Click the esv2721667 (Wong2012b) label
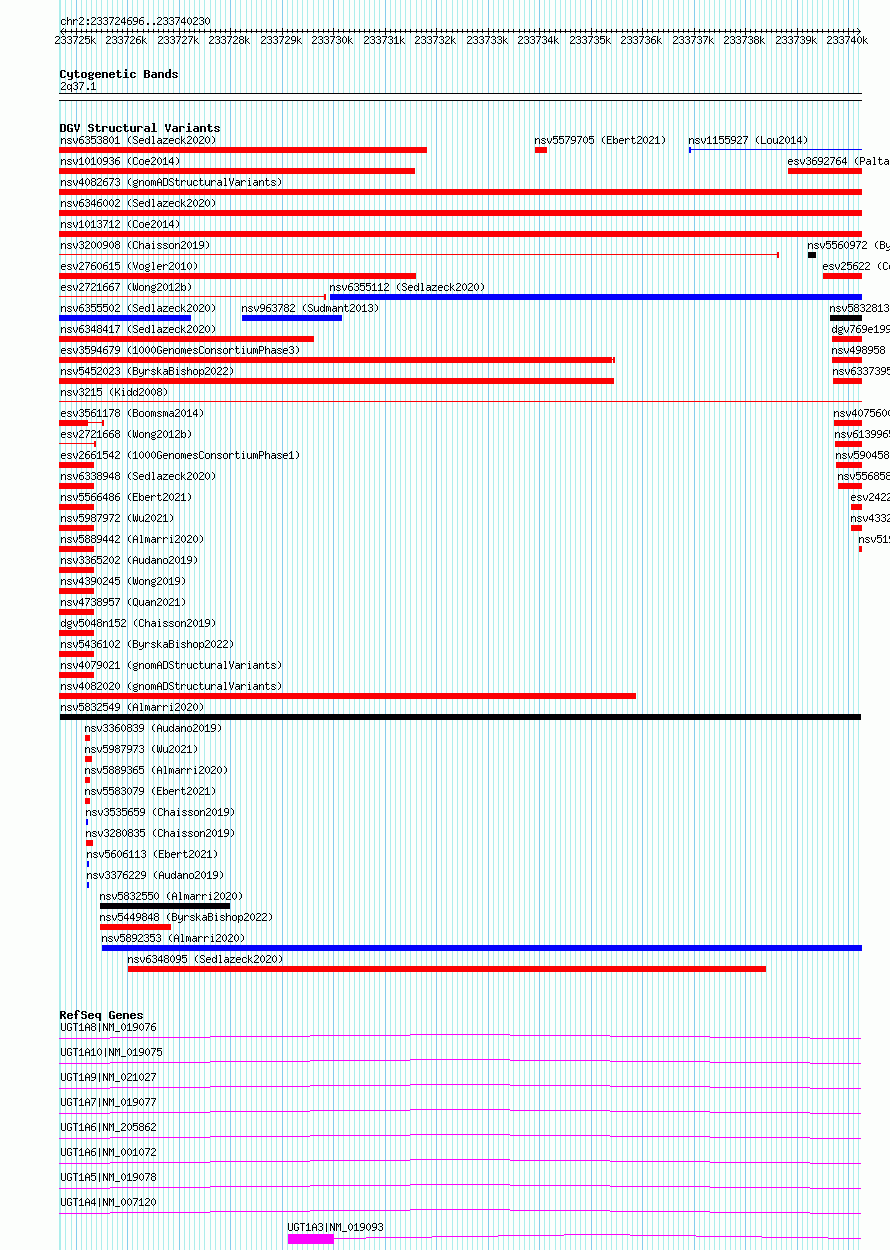890x1250 pixels. (x=126, y=287)
